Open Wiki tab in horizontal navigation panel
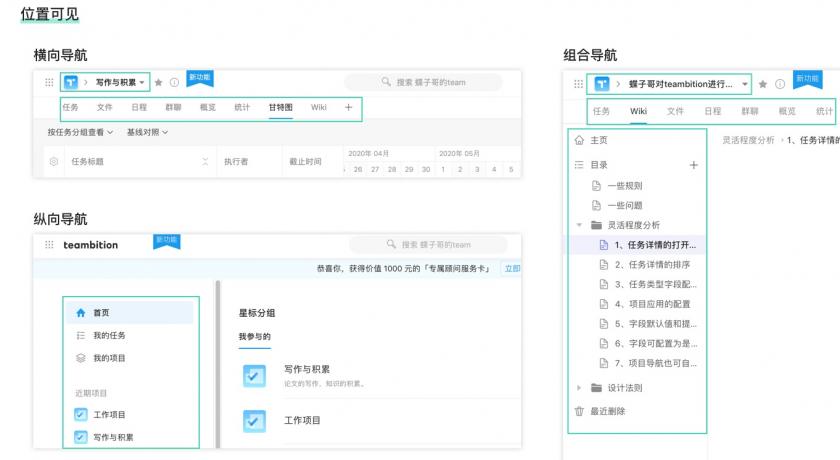This screenshot has width=840, height=460. (319, 107)
